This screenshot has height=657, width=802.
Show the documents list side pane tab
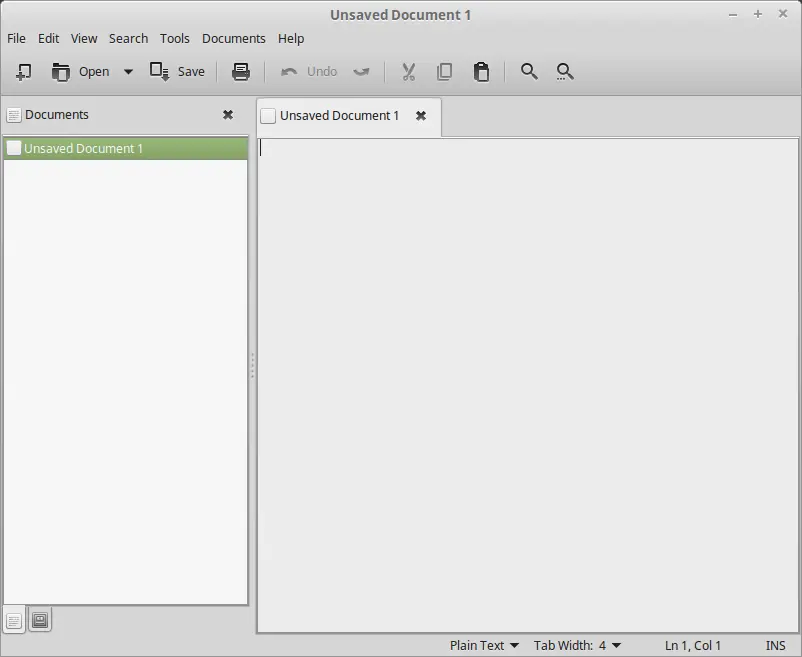click(14, 620)
